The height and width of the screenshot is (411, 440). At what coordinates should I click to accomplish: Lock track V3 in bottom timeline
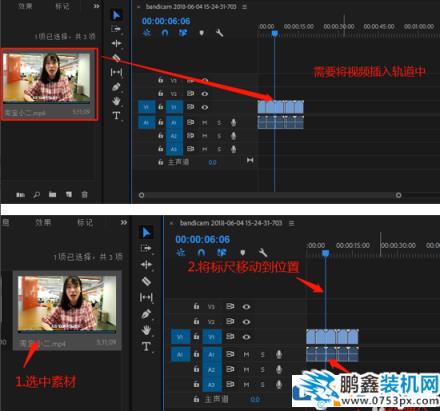pos(196,306)
